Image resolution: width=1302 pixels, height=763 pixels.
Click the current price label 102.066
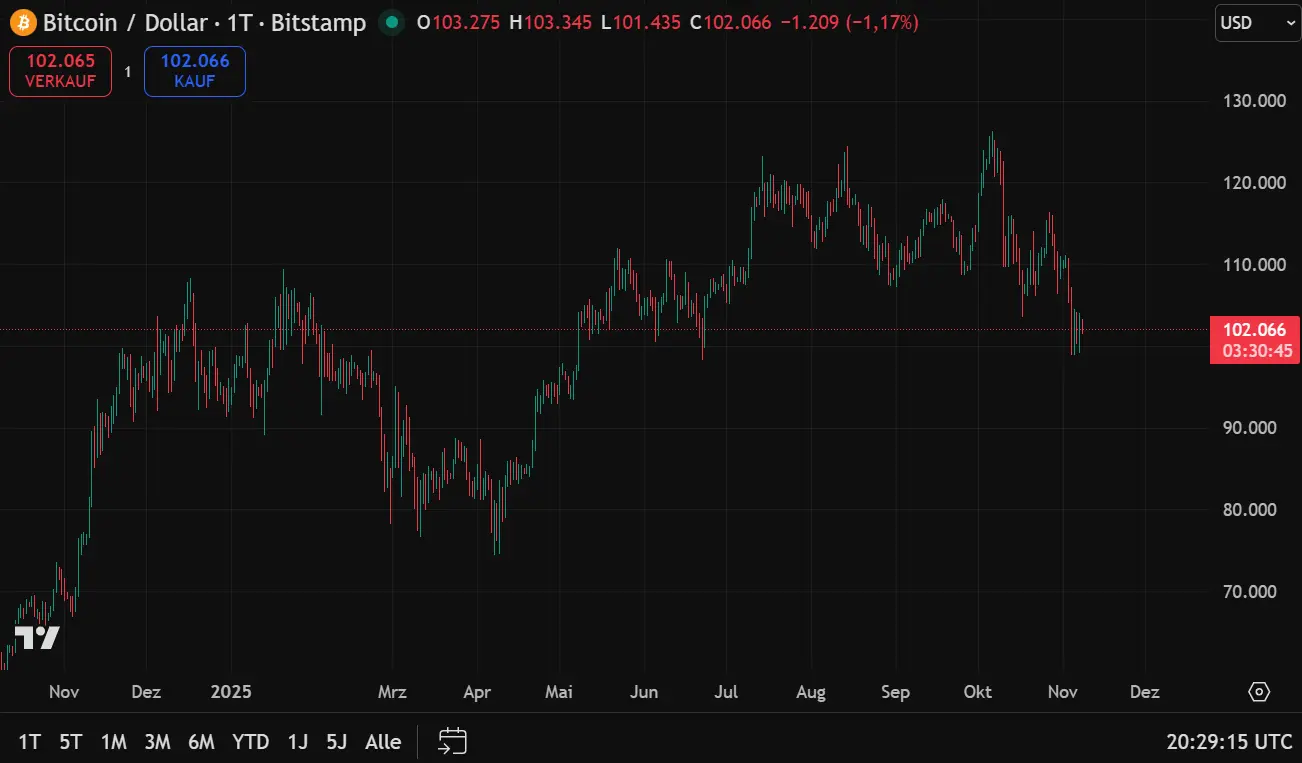[x=1254, y=331]
